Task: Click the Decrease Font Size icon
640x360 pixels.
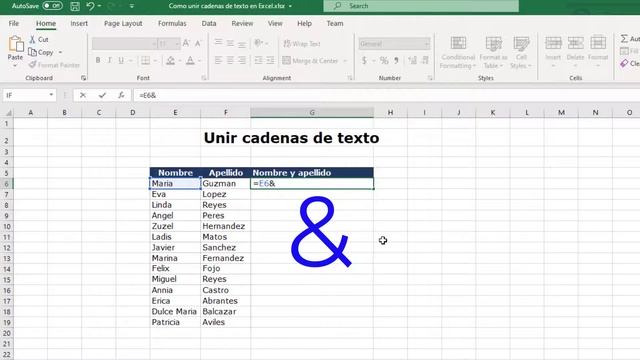Action: coord(198,43)
